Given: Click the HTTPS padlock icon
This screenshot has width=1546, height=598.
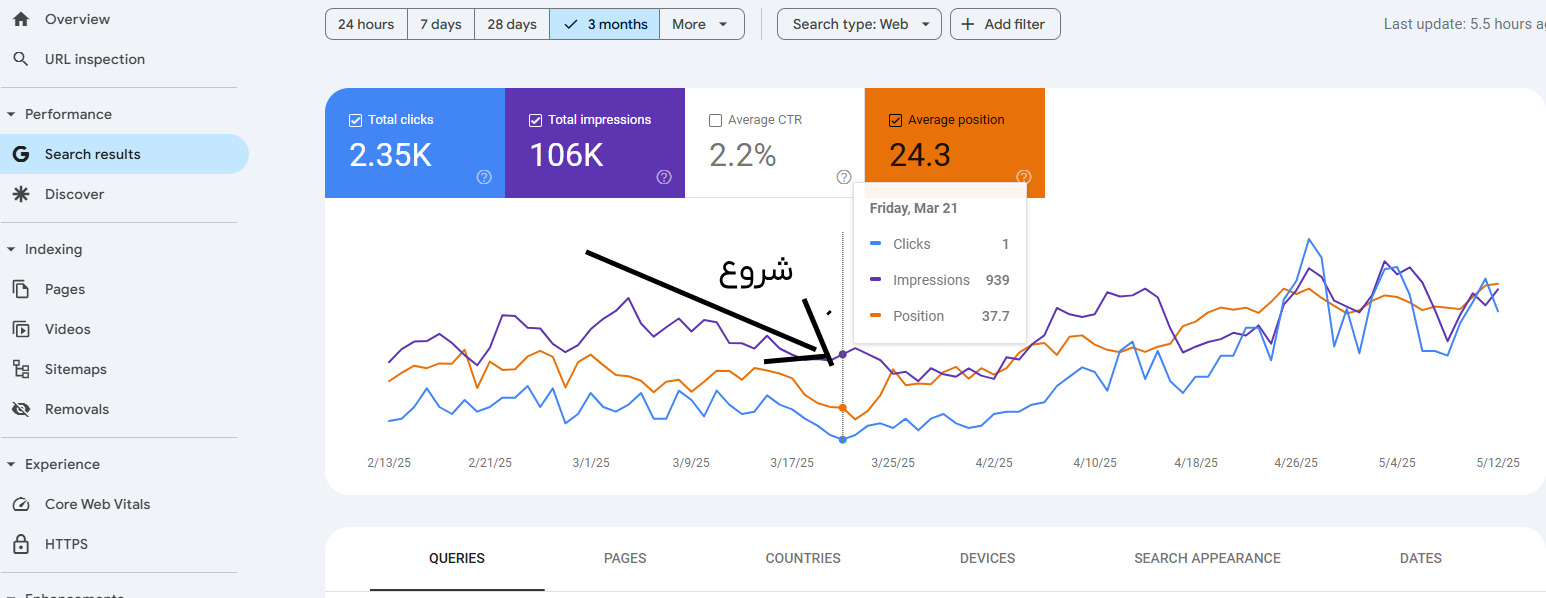Looking at the screenshot, I should [x=20, y=544].
